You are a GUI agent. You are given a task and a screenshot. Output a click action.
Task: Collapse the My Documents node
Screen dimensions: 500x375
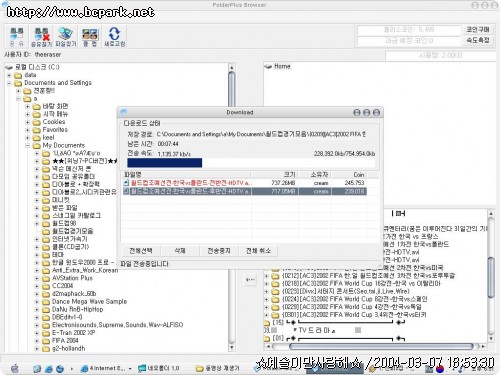tap(28, 146)
